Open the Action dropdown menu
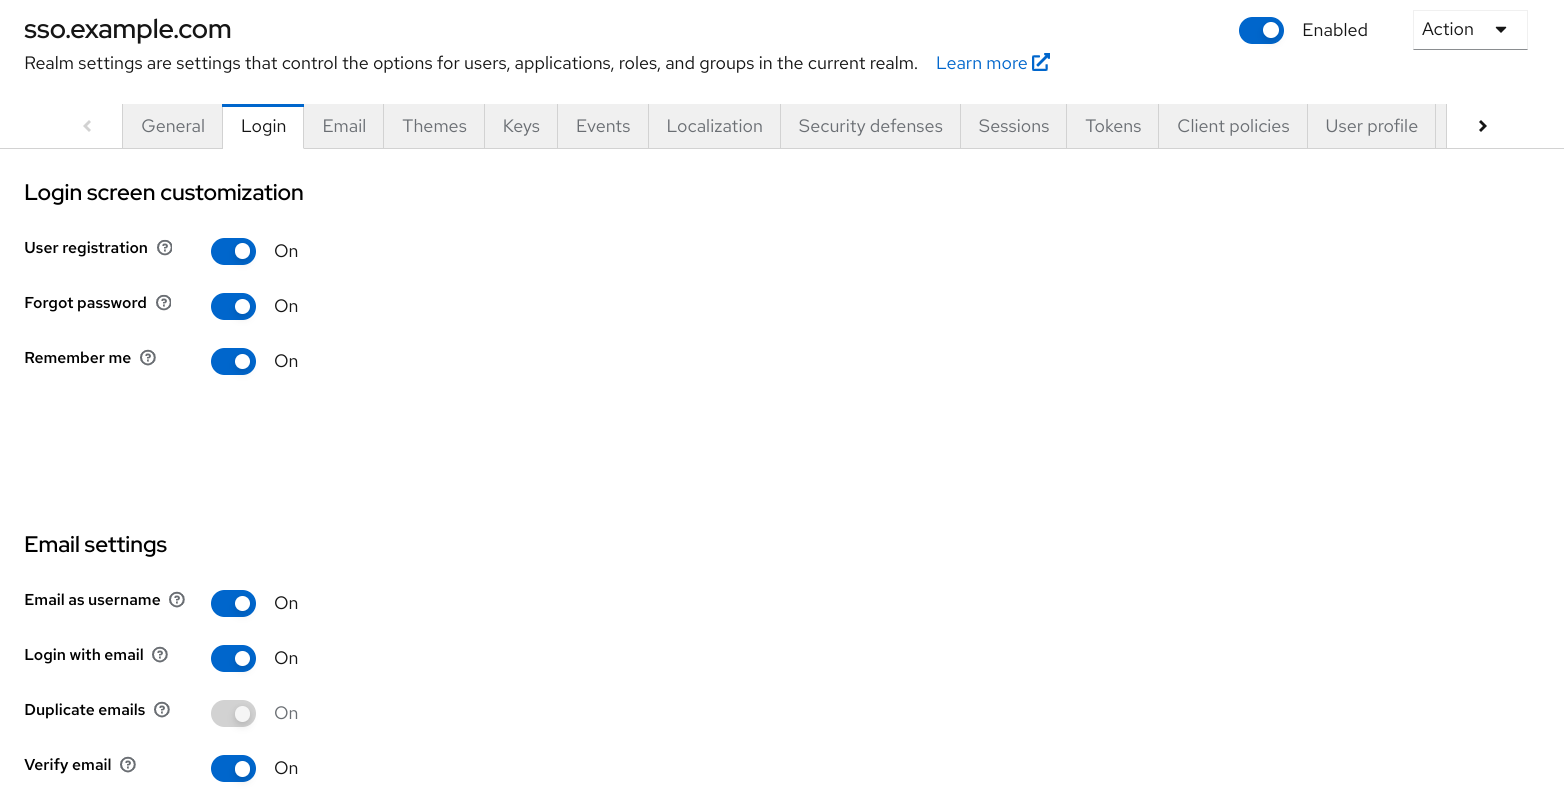The image size is (1564, 794). [1468, 30]
